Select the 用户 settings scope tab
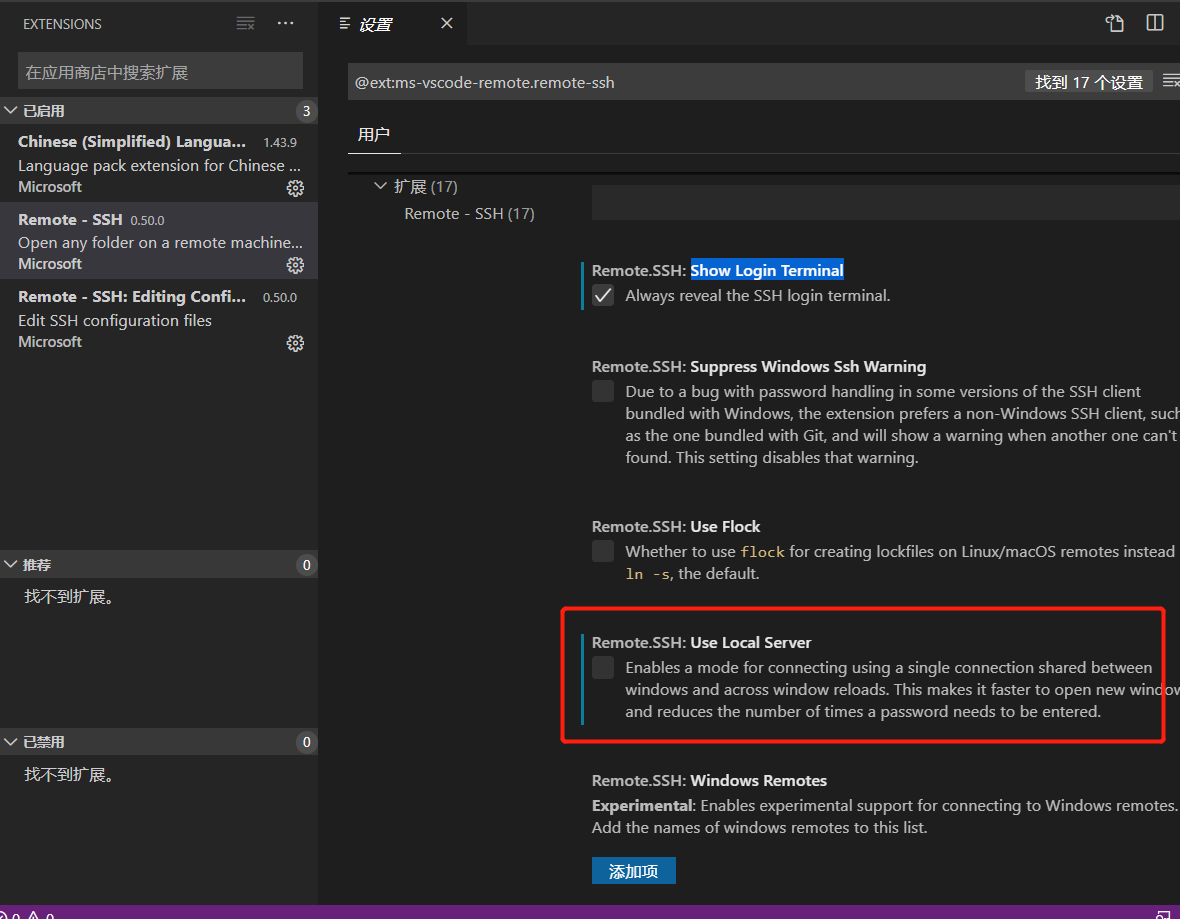The width and height of the screenshot is (1180, 919). click(374, 135)
